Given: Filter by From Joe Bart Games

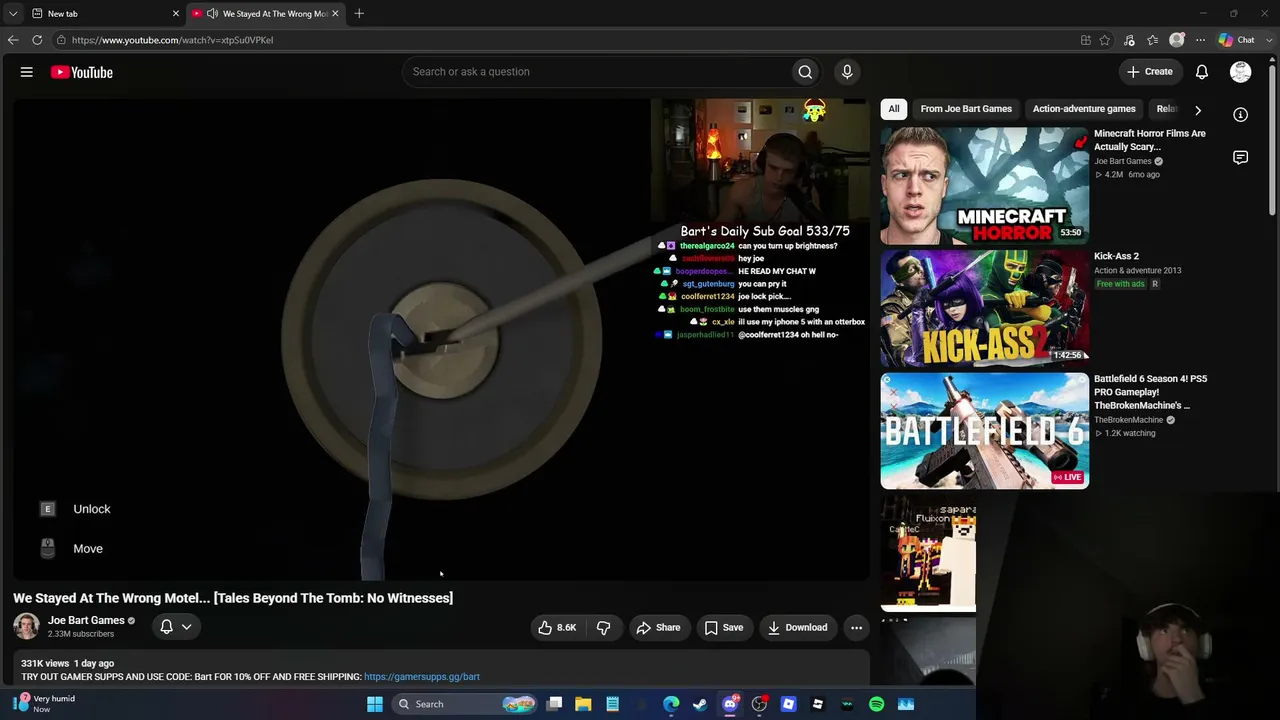Looking at the screenshot, I should click(966, 109).
